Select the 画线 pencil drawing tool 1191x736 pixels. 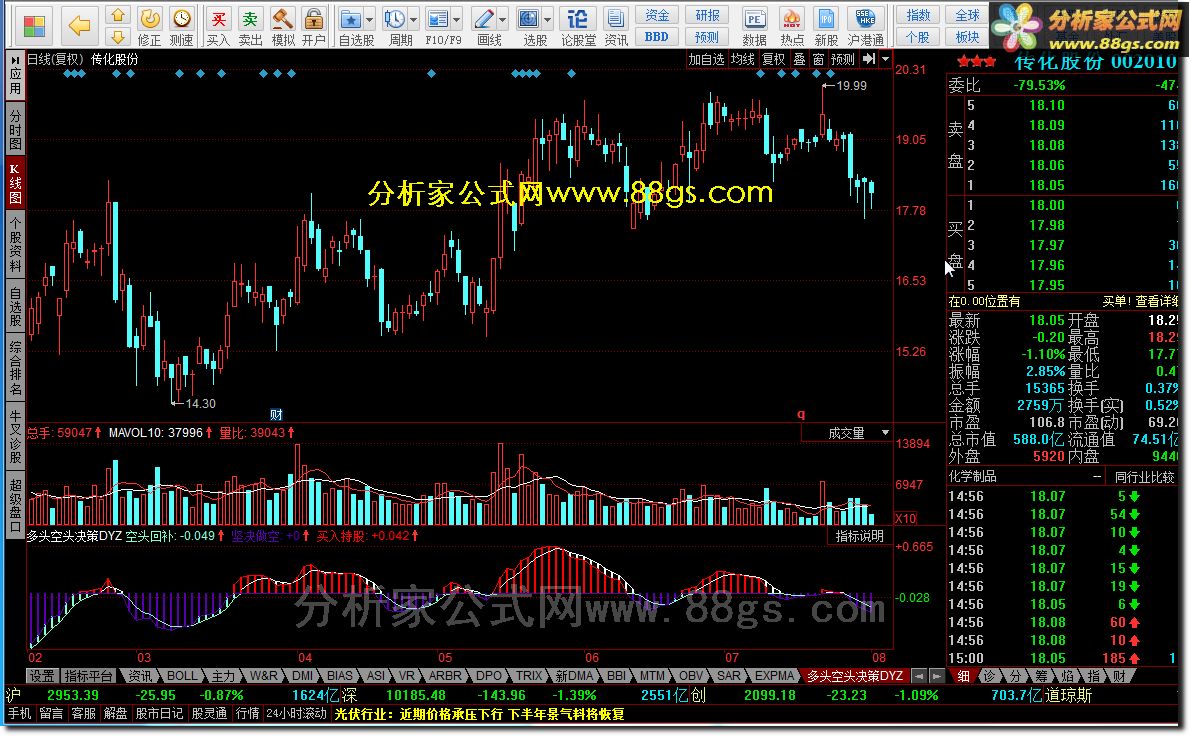pyautogui.click(x=483, y=20)
